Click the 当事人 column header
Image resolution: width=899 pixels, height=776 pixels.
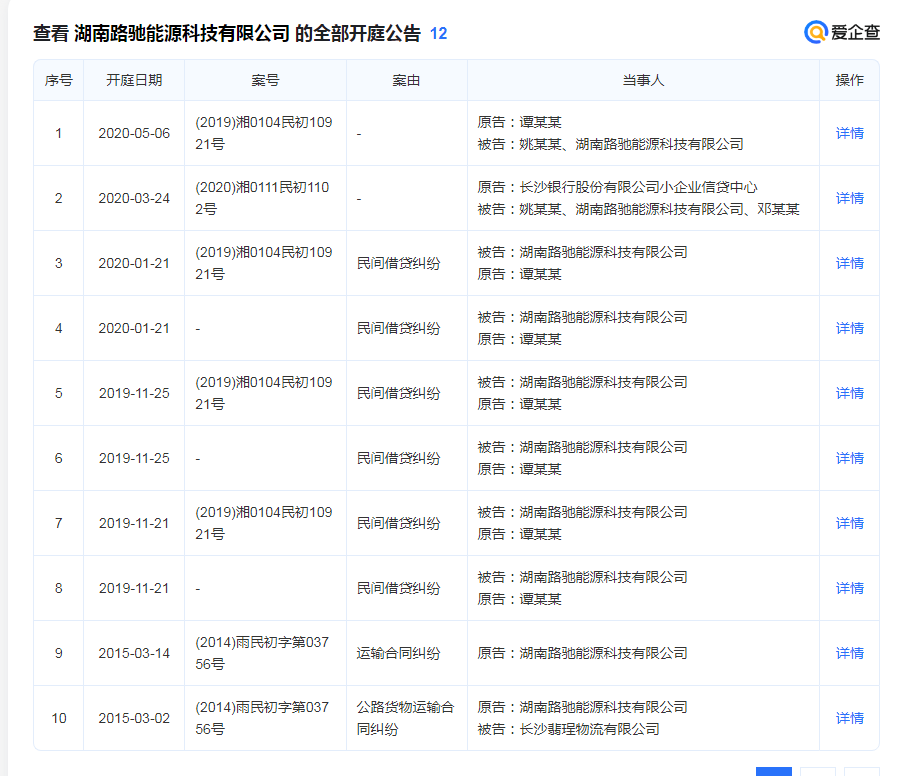click(x=643, y=80)
